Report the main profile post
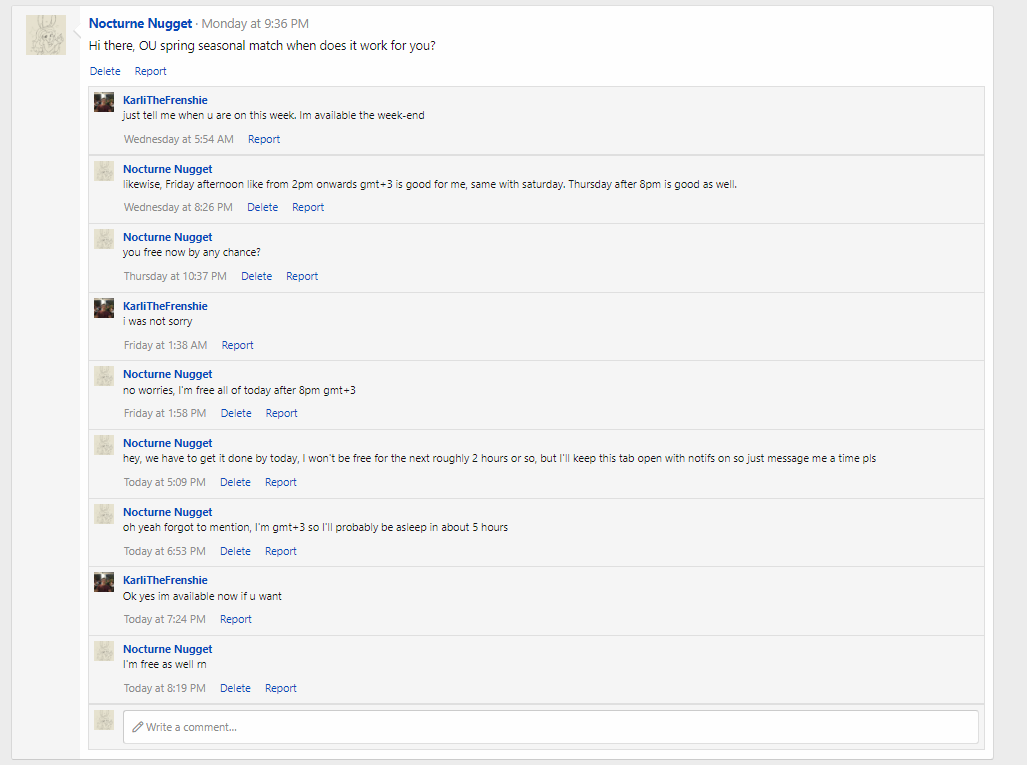The height and width of the screenshot is (765, 1027). tap(151, 71)
